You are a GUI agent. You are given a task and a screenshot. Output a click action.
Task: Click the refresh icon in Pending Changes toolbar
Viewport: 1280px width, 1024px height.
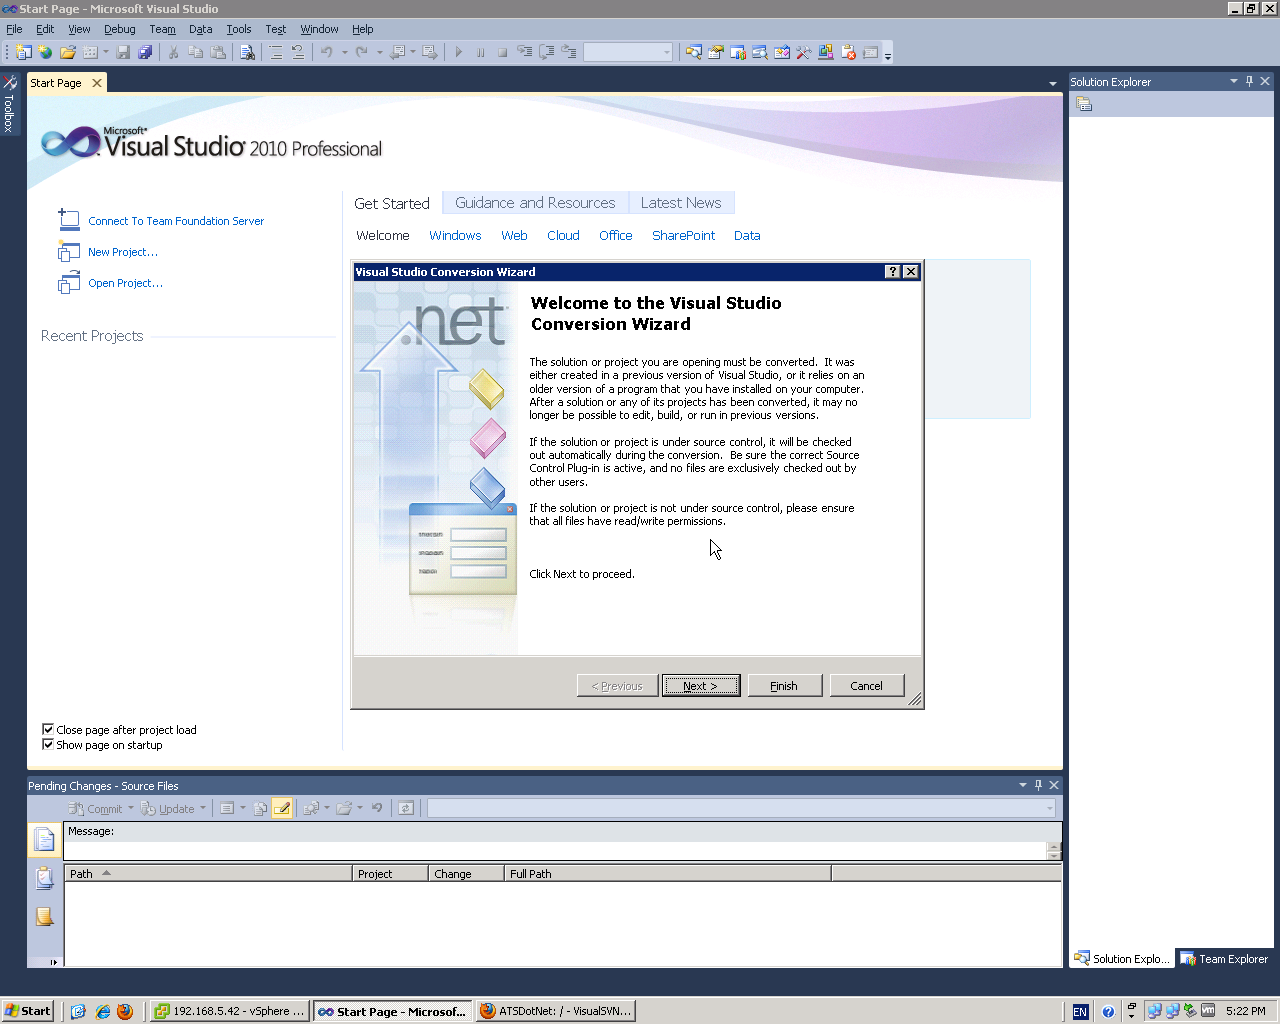[406, 808]
